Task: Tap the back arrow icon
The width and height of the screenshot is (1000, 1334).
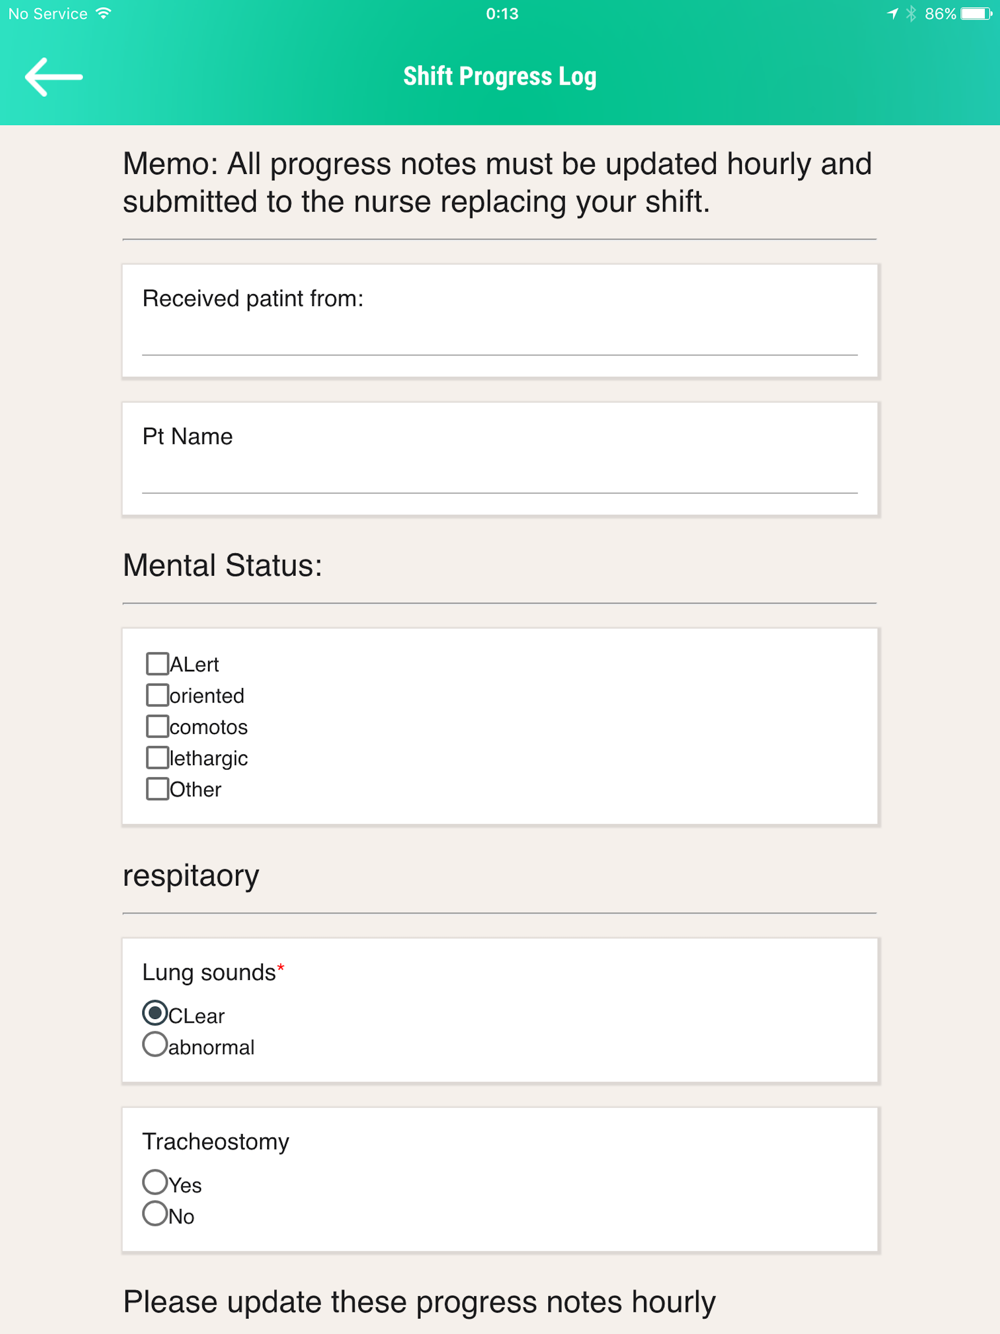Action: tap(54, 77)
